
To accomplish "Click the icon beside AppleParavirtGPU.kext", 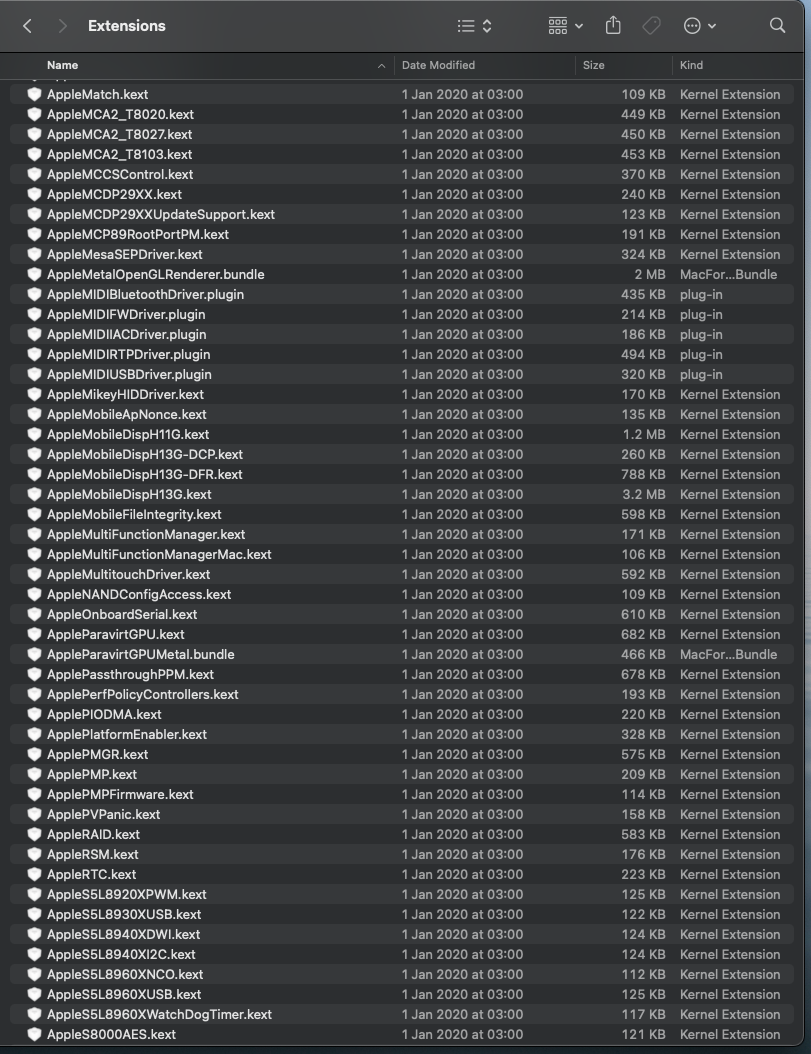I will click(x=34, y=635).
